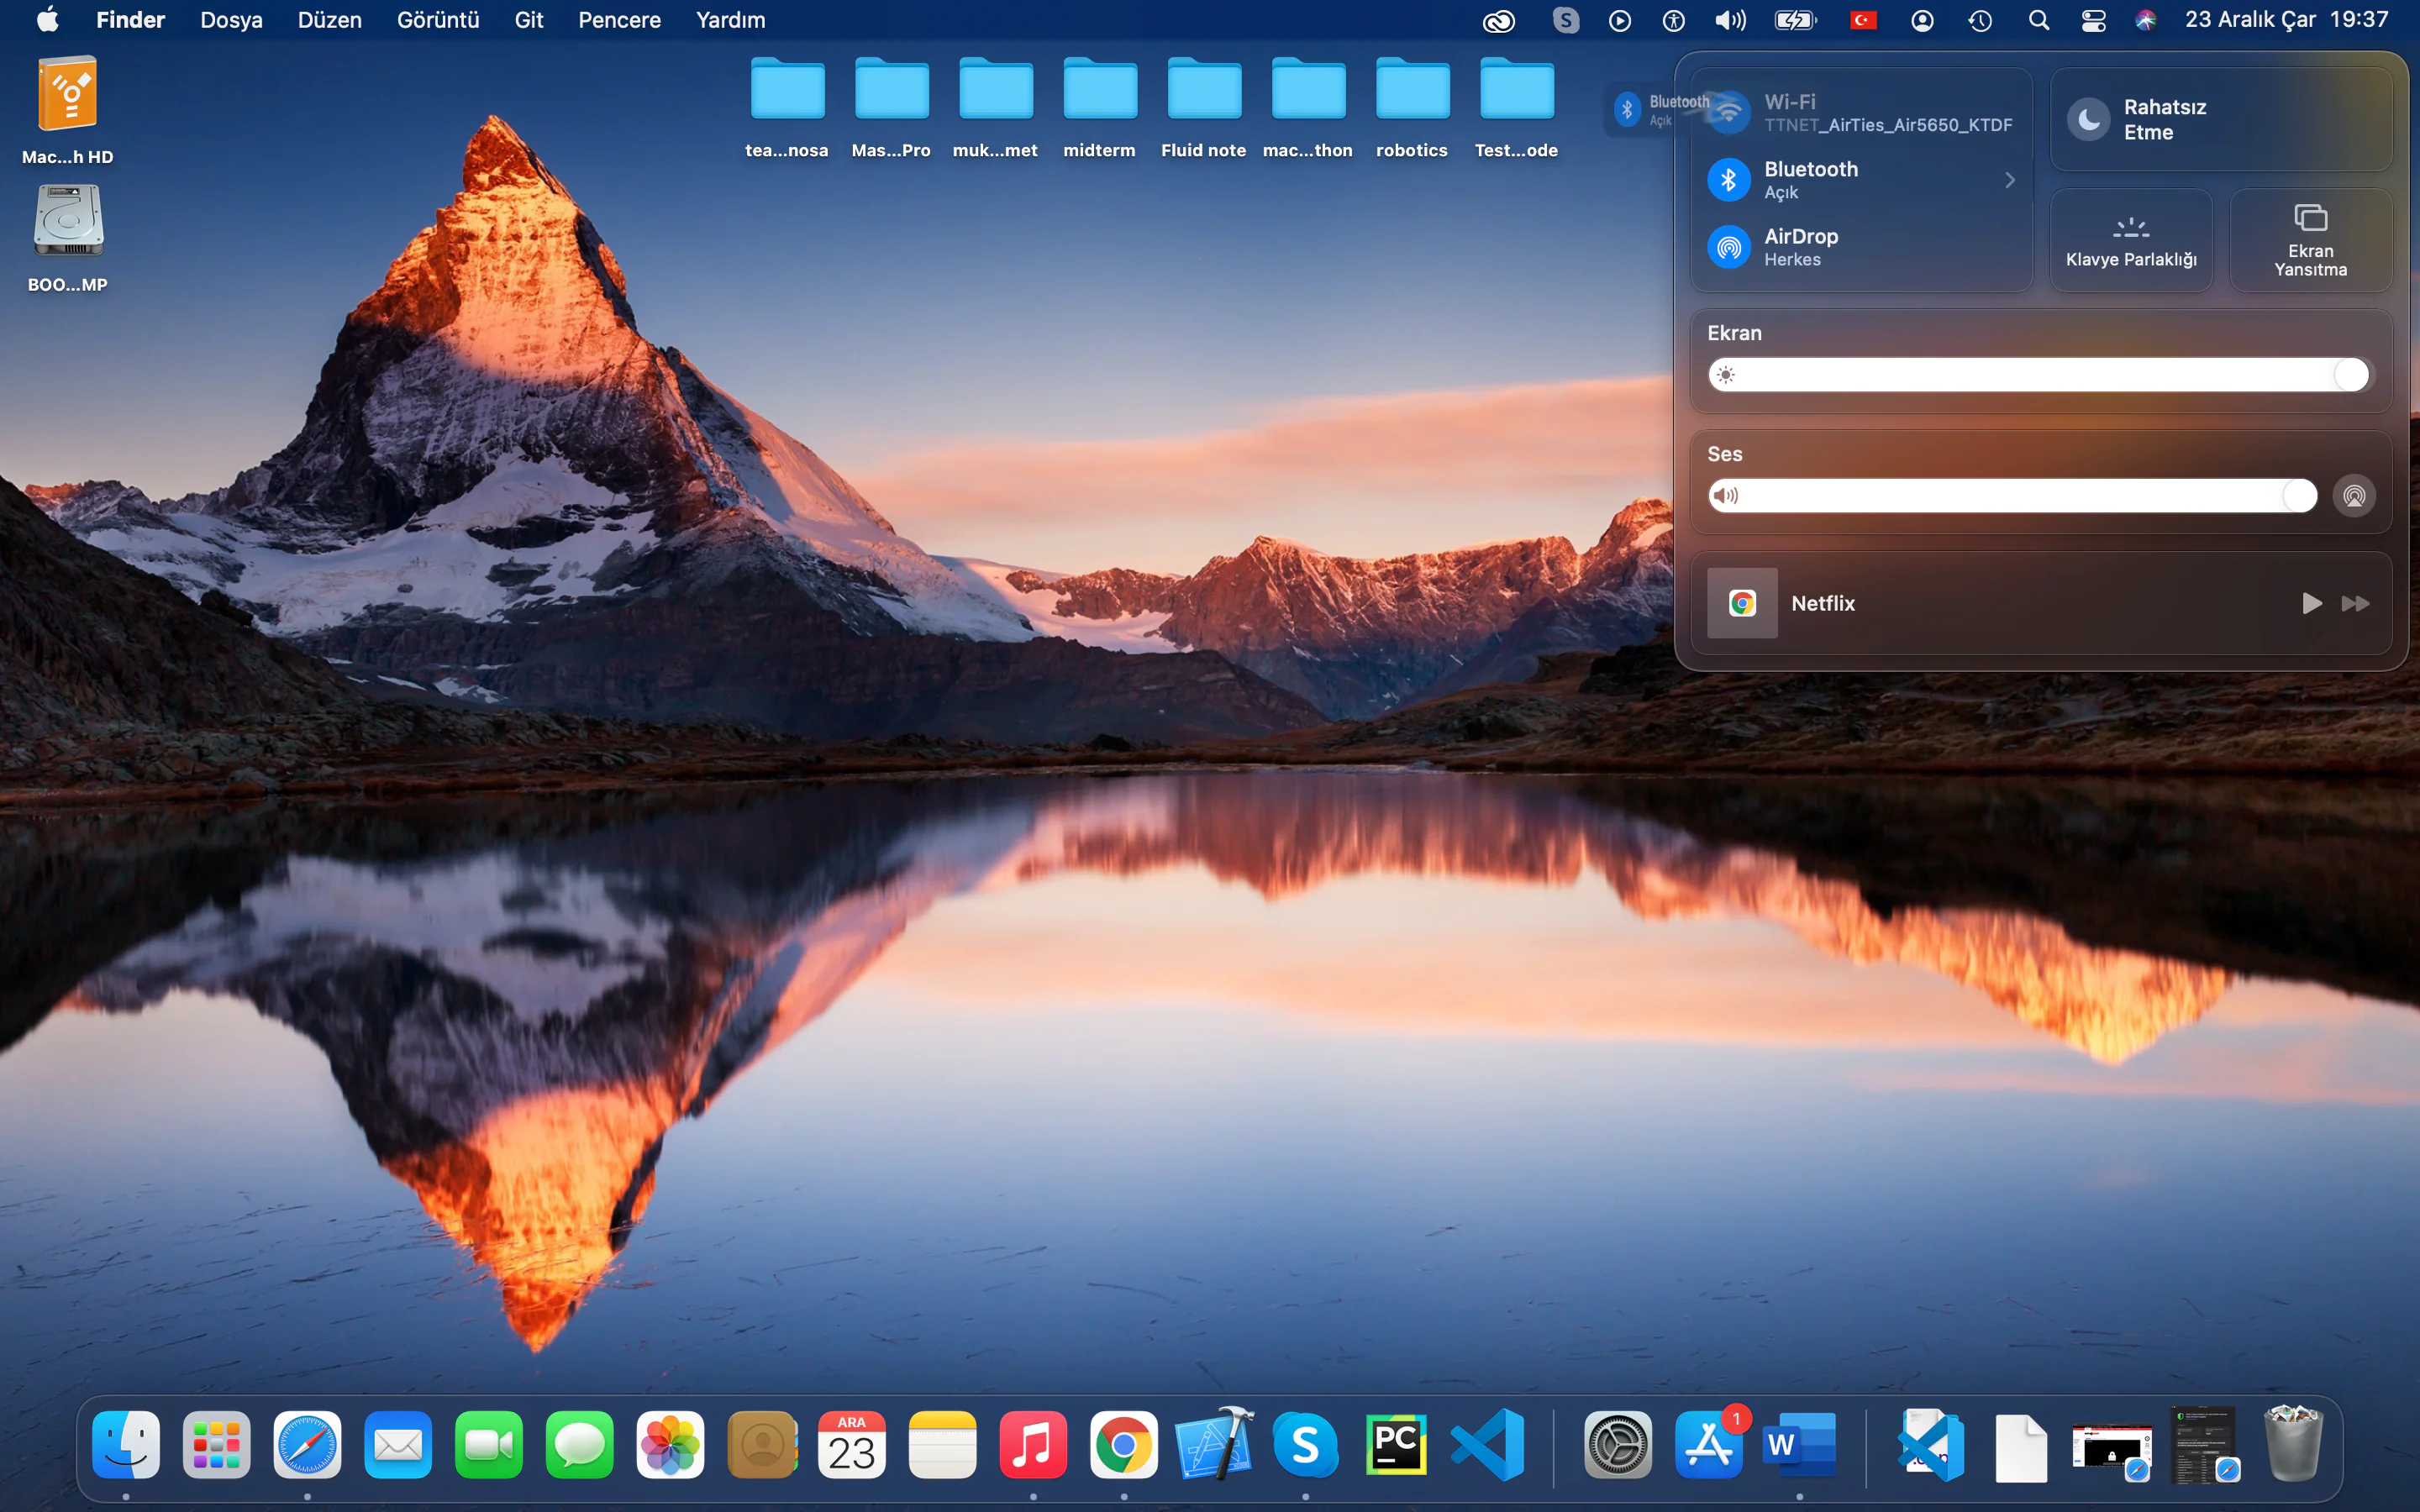Open Ekran Yansıtma options
The width and height of the screenshot is (2420, 1512).
point(2310,240)
